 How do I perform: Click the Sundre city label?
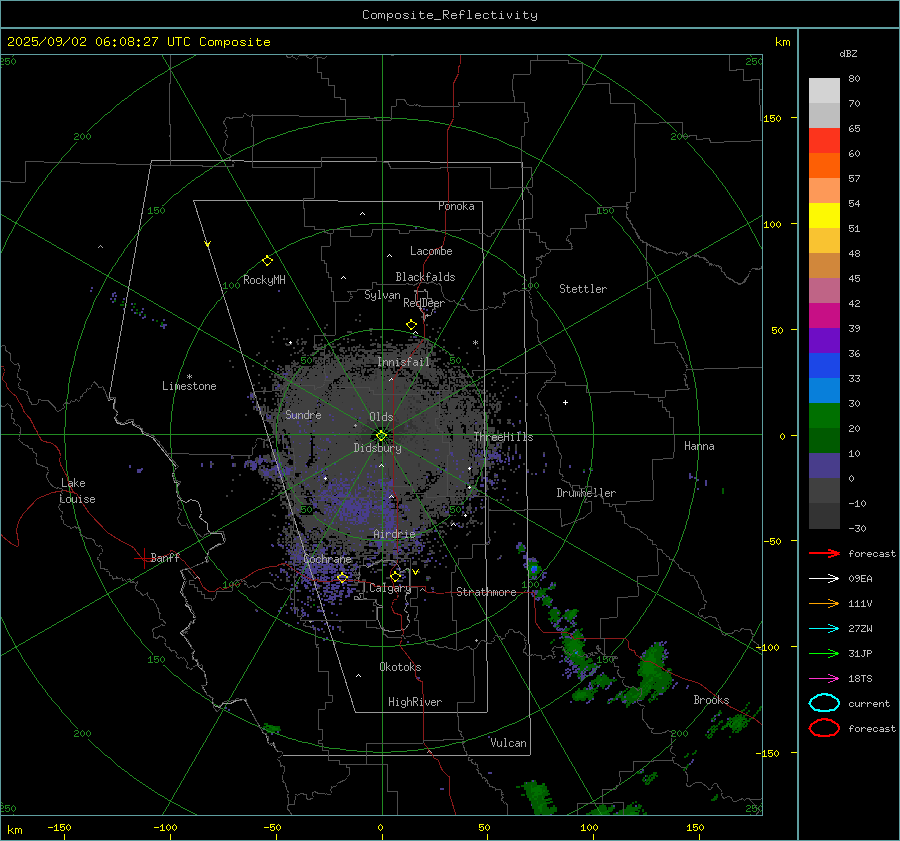(303, 414)
